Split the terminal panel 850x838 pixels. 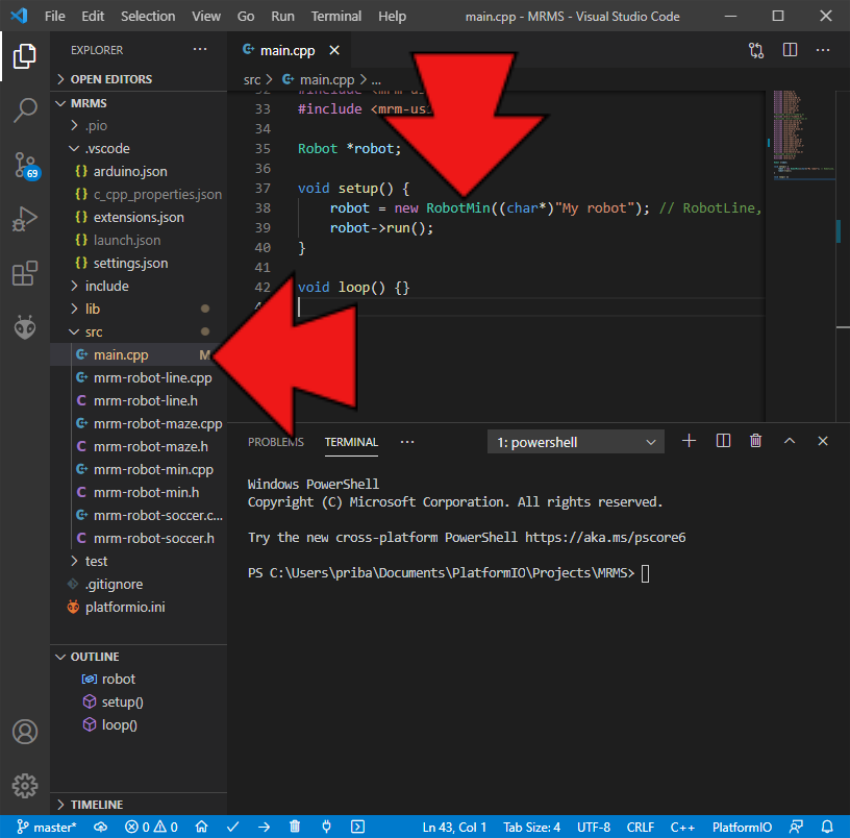723,441
